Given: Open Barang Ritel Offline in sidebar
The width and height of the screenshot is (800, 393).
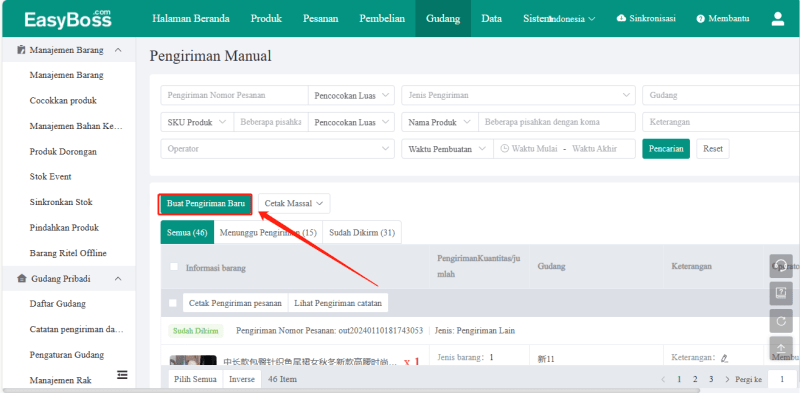Looking at the screenshot, I should coord(68,253).
